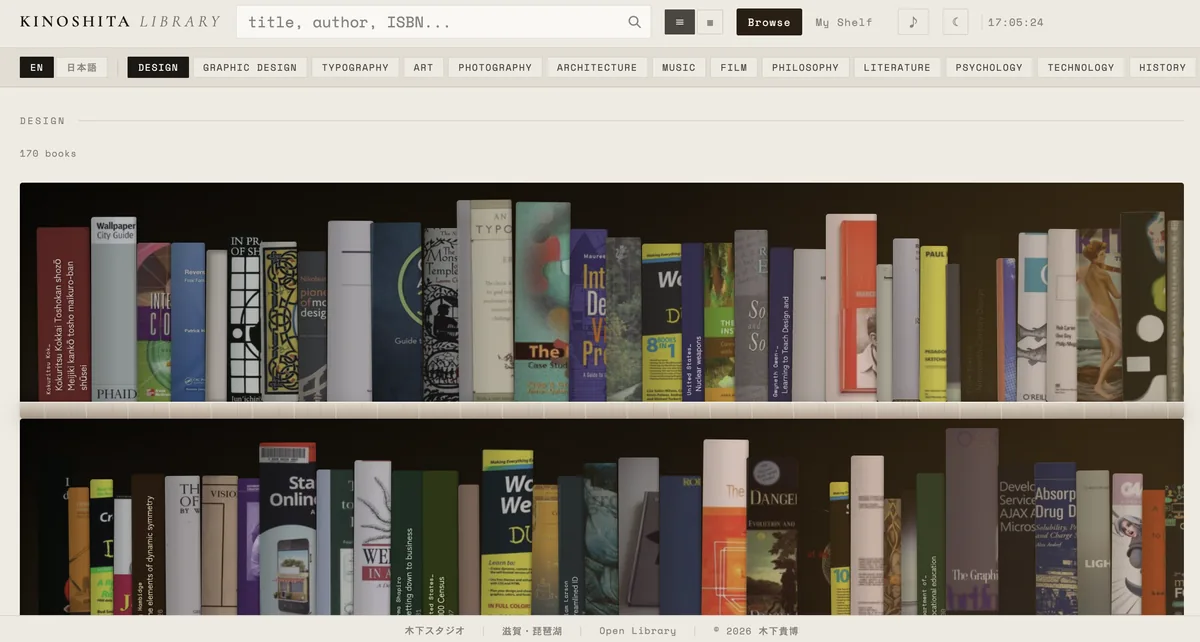Image resolution: width=1200 pixels, height=642 pixels.
Task: Open the Wallpaper City Guide book
Action: click(114, 309)
